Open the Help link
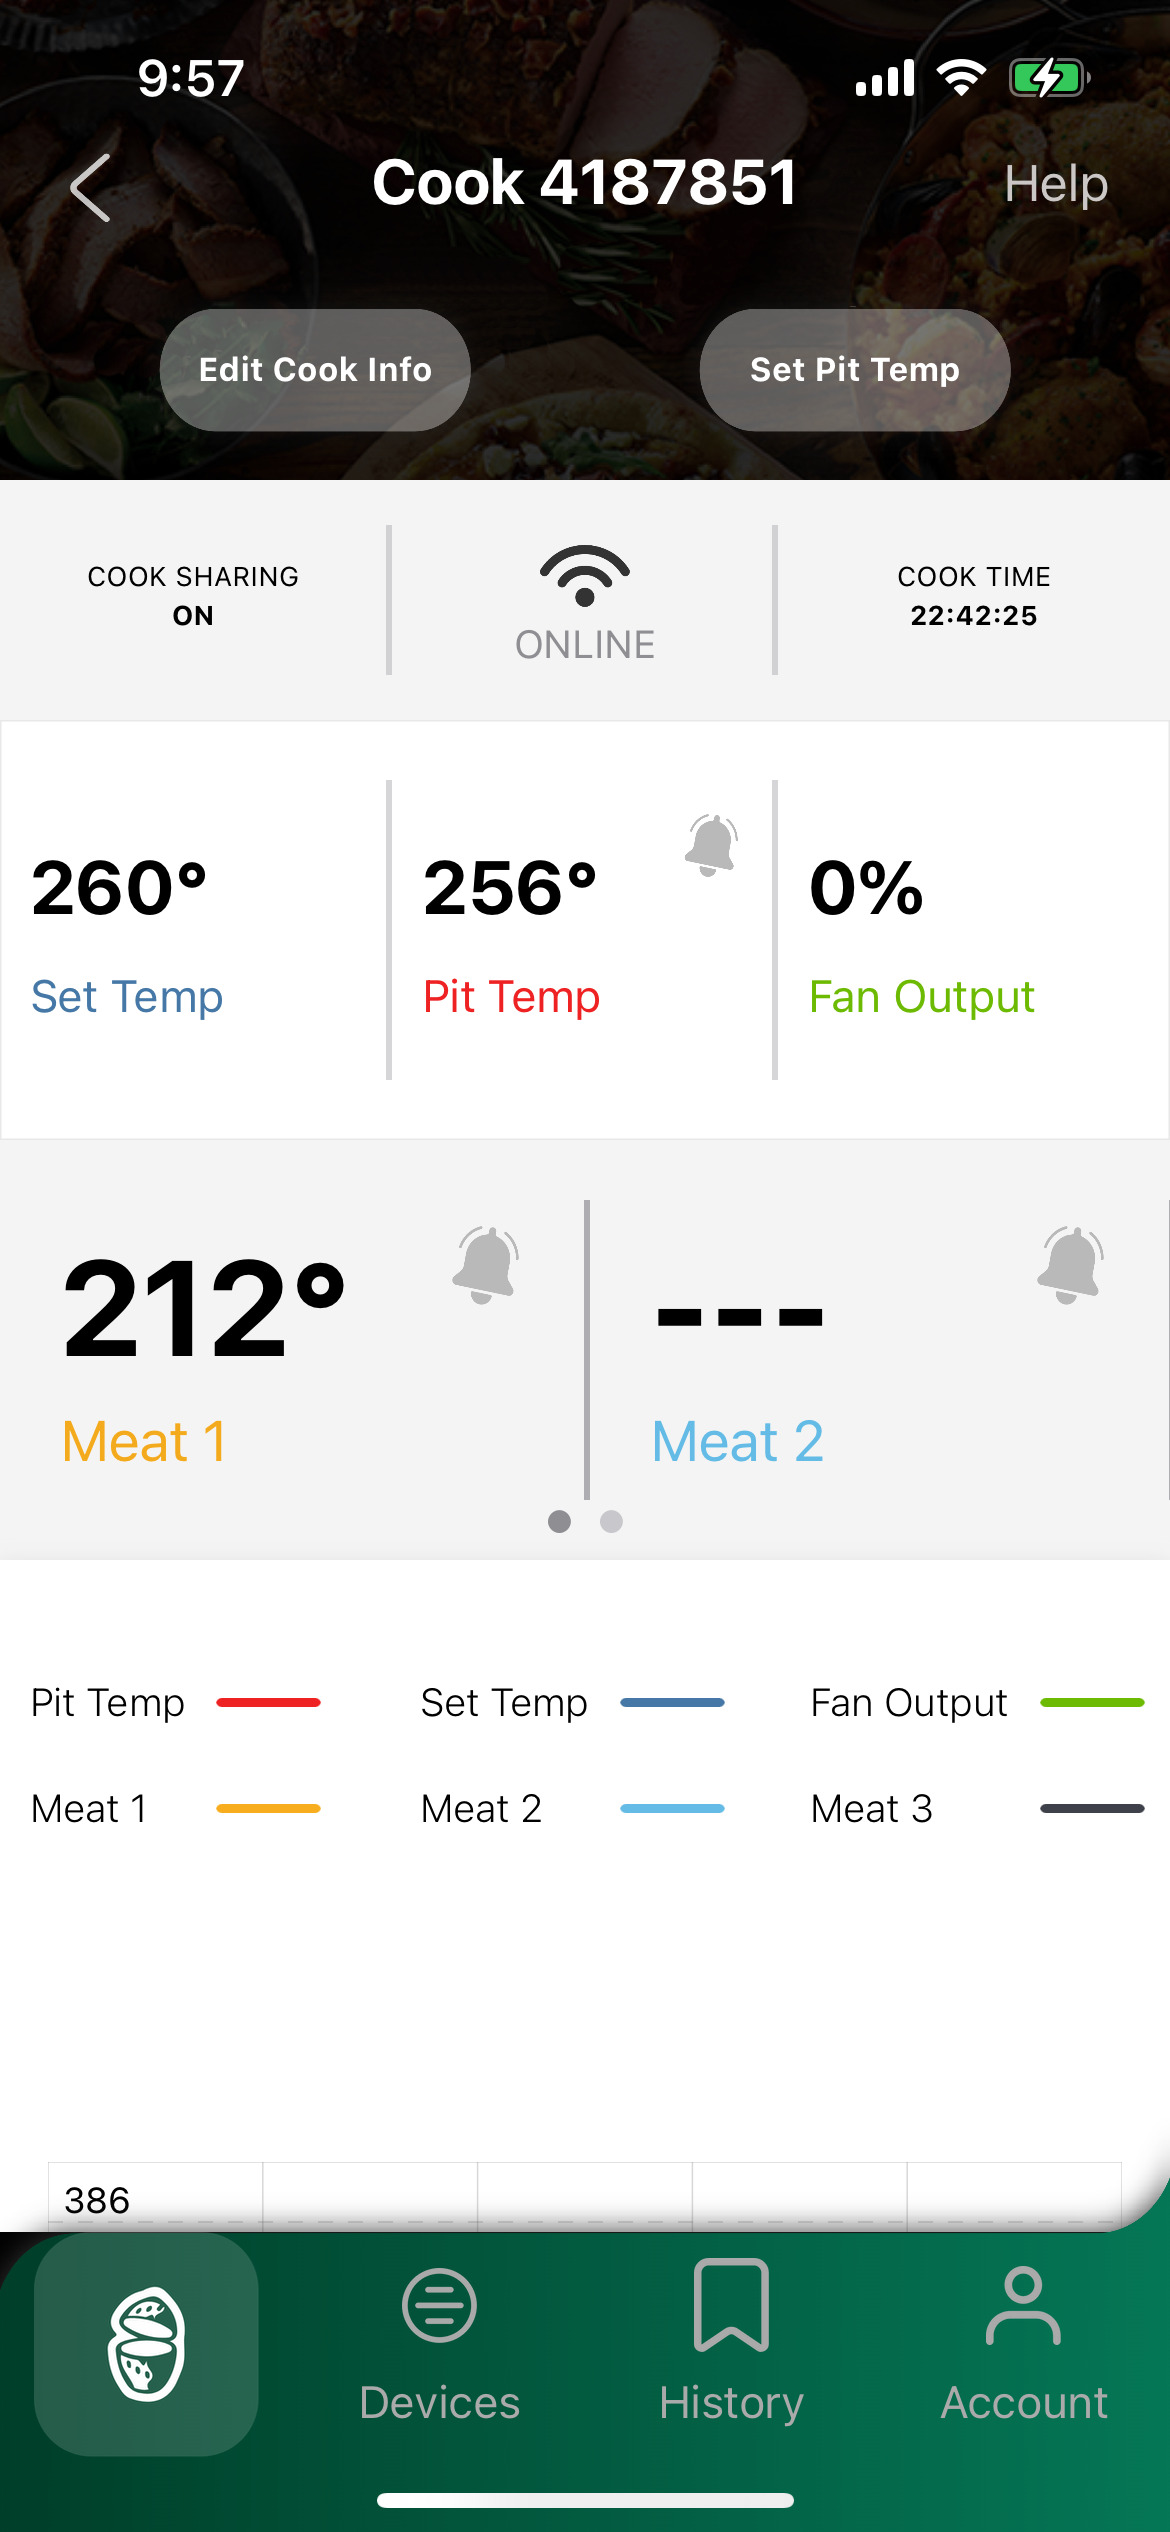The width and height of the screenshot is (1170, 2532). tap(1056, 184)
